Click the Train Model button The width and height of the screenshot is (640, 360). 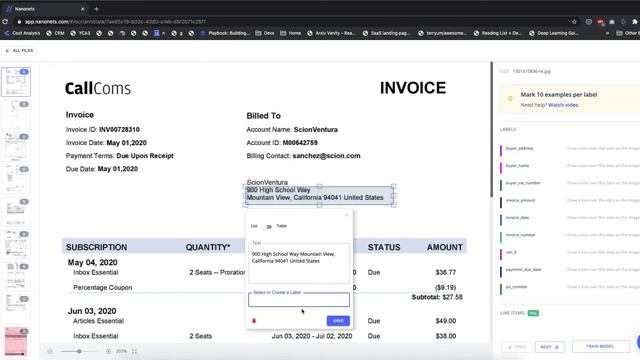[600, 347]
